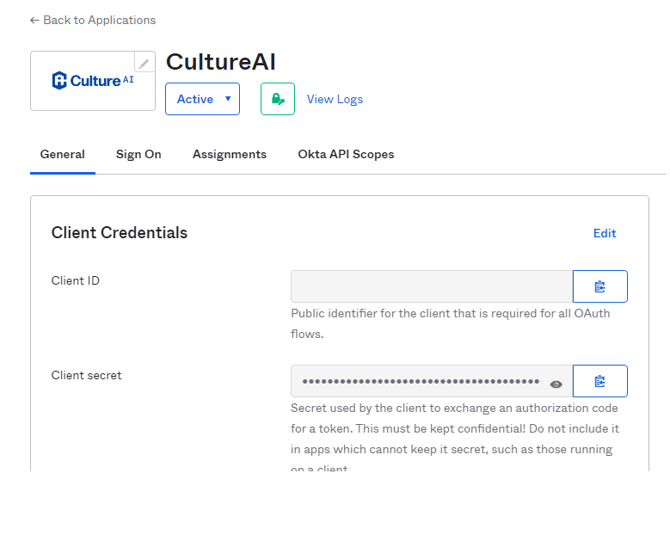670x547 pixels.
Task: Copy the Client ID to clipboard
Action: (600, 286)
